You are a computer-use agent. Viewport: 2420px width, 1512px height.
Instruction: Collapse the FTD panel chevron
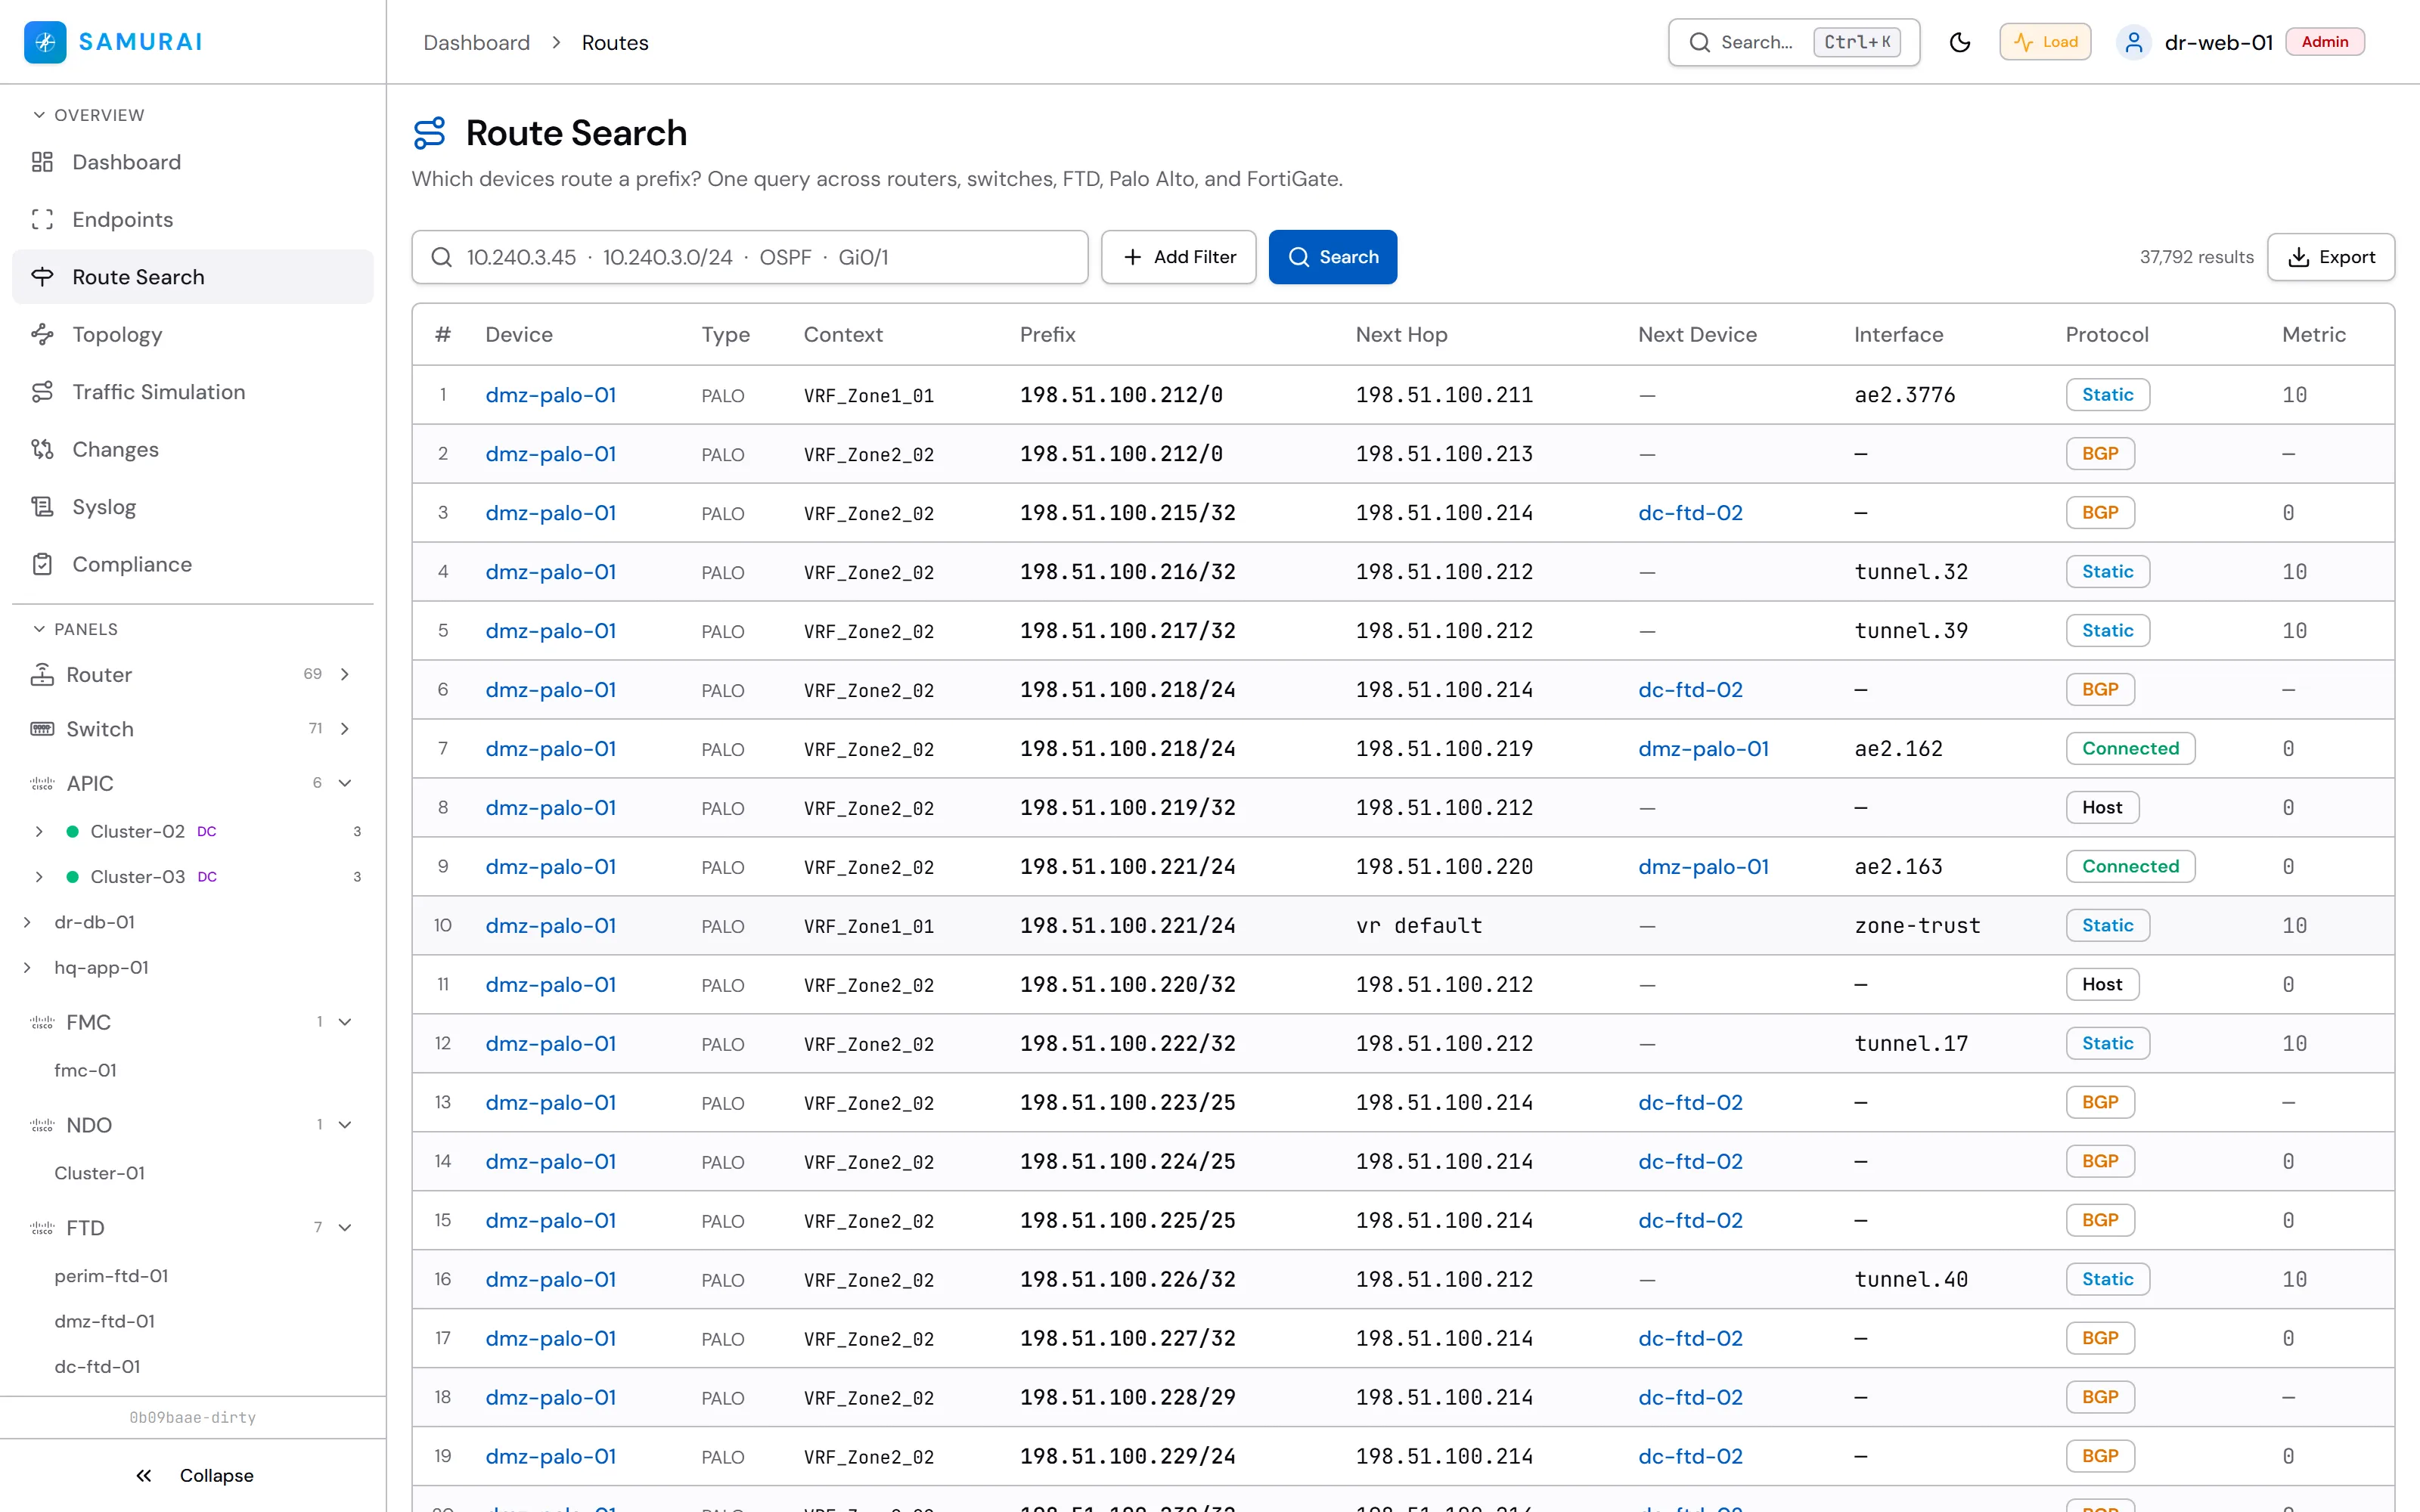pos(345,1228)
